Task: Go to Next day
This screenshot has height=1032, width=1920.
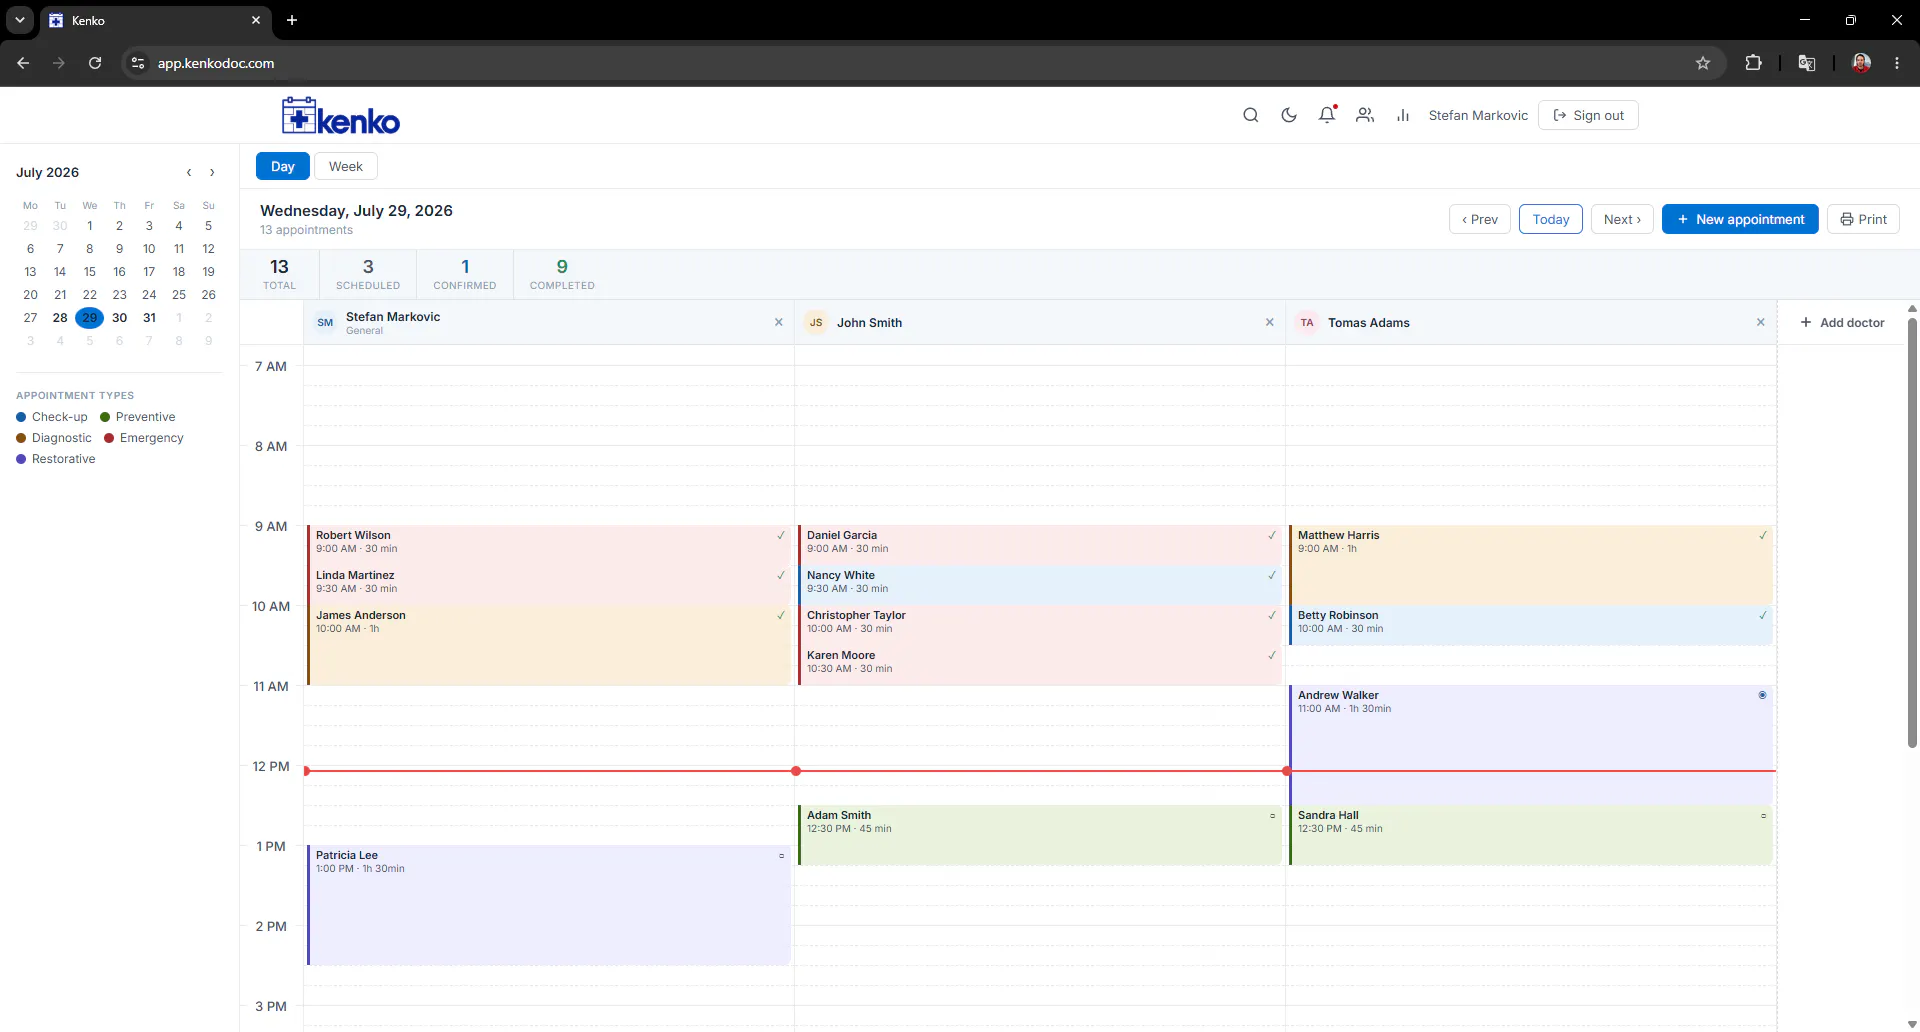Action: [1622, 219]
